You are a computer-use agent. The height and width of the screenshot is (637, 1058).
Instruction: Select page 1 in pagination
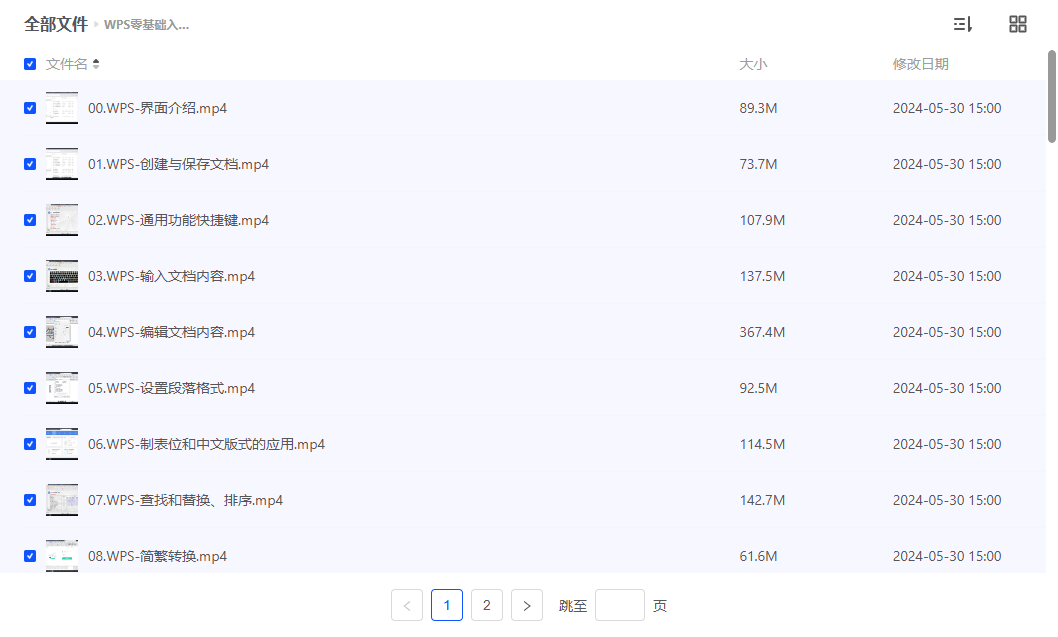tap(447, 605)
